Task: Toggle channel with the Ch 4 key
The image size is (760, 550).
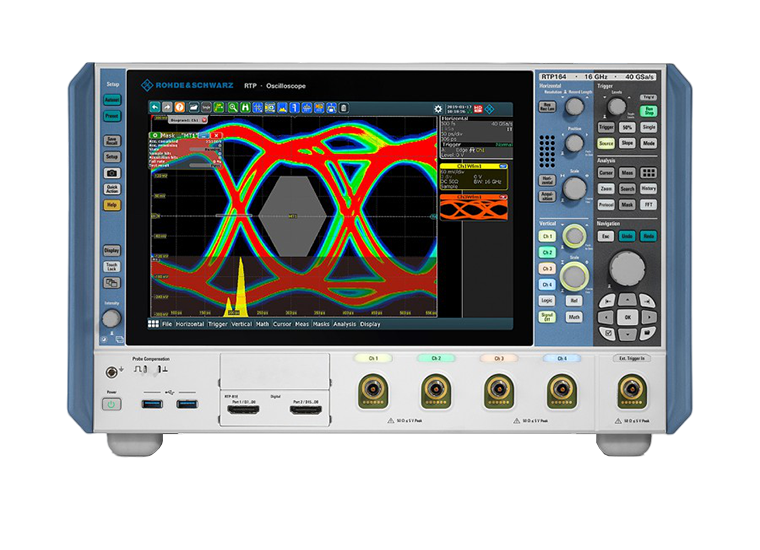Action: tap(547, 284)
